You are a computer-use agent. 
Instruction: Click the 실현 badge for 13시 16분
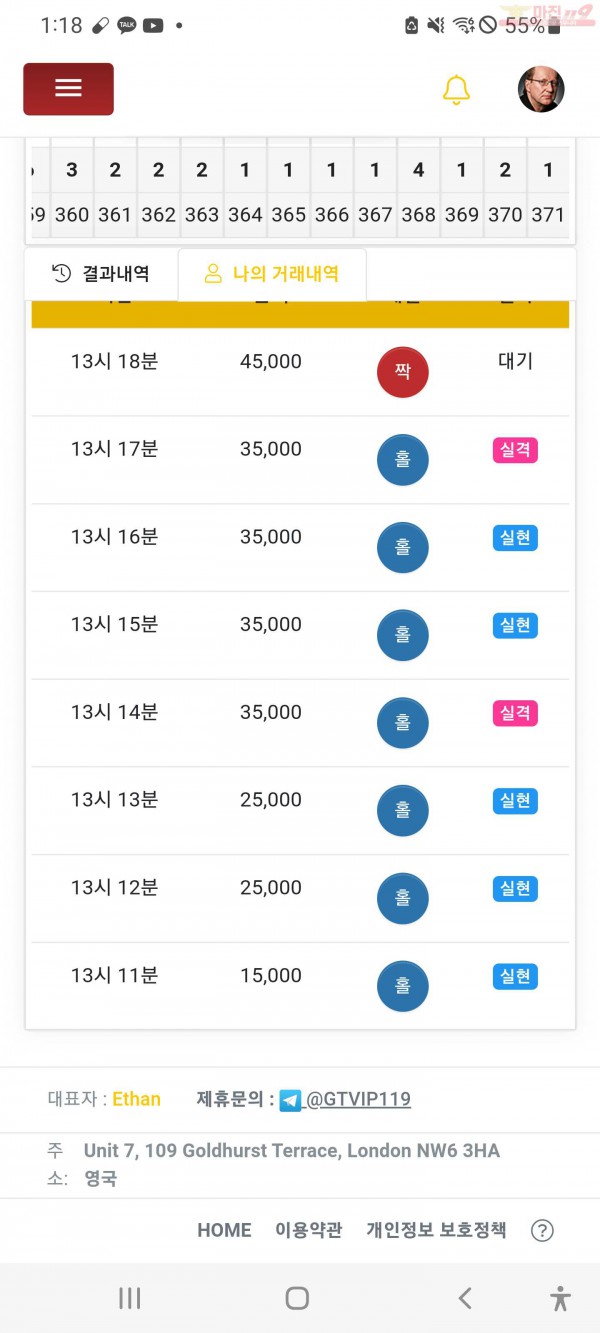click(515, 538)
